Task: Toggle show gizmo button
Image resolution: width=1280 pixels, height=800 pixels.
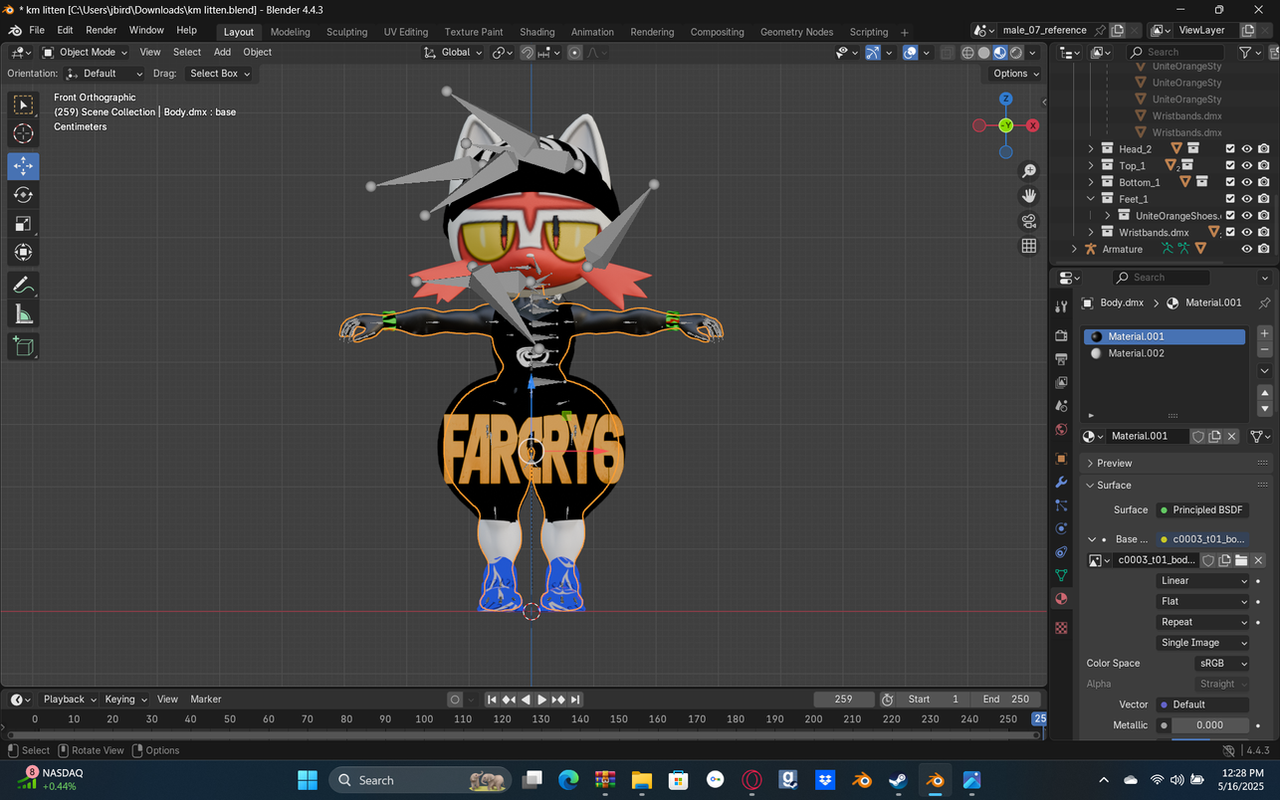Action: [x=873, y=52]
